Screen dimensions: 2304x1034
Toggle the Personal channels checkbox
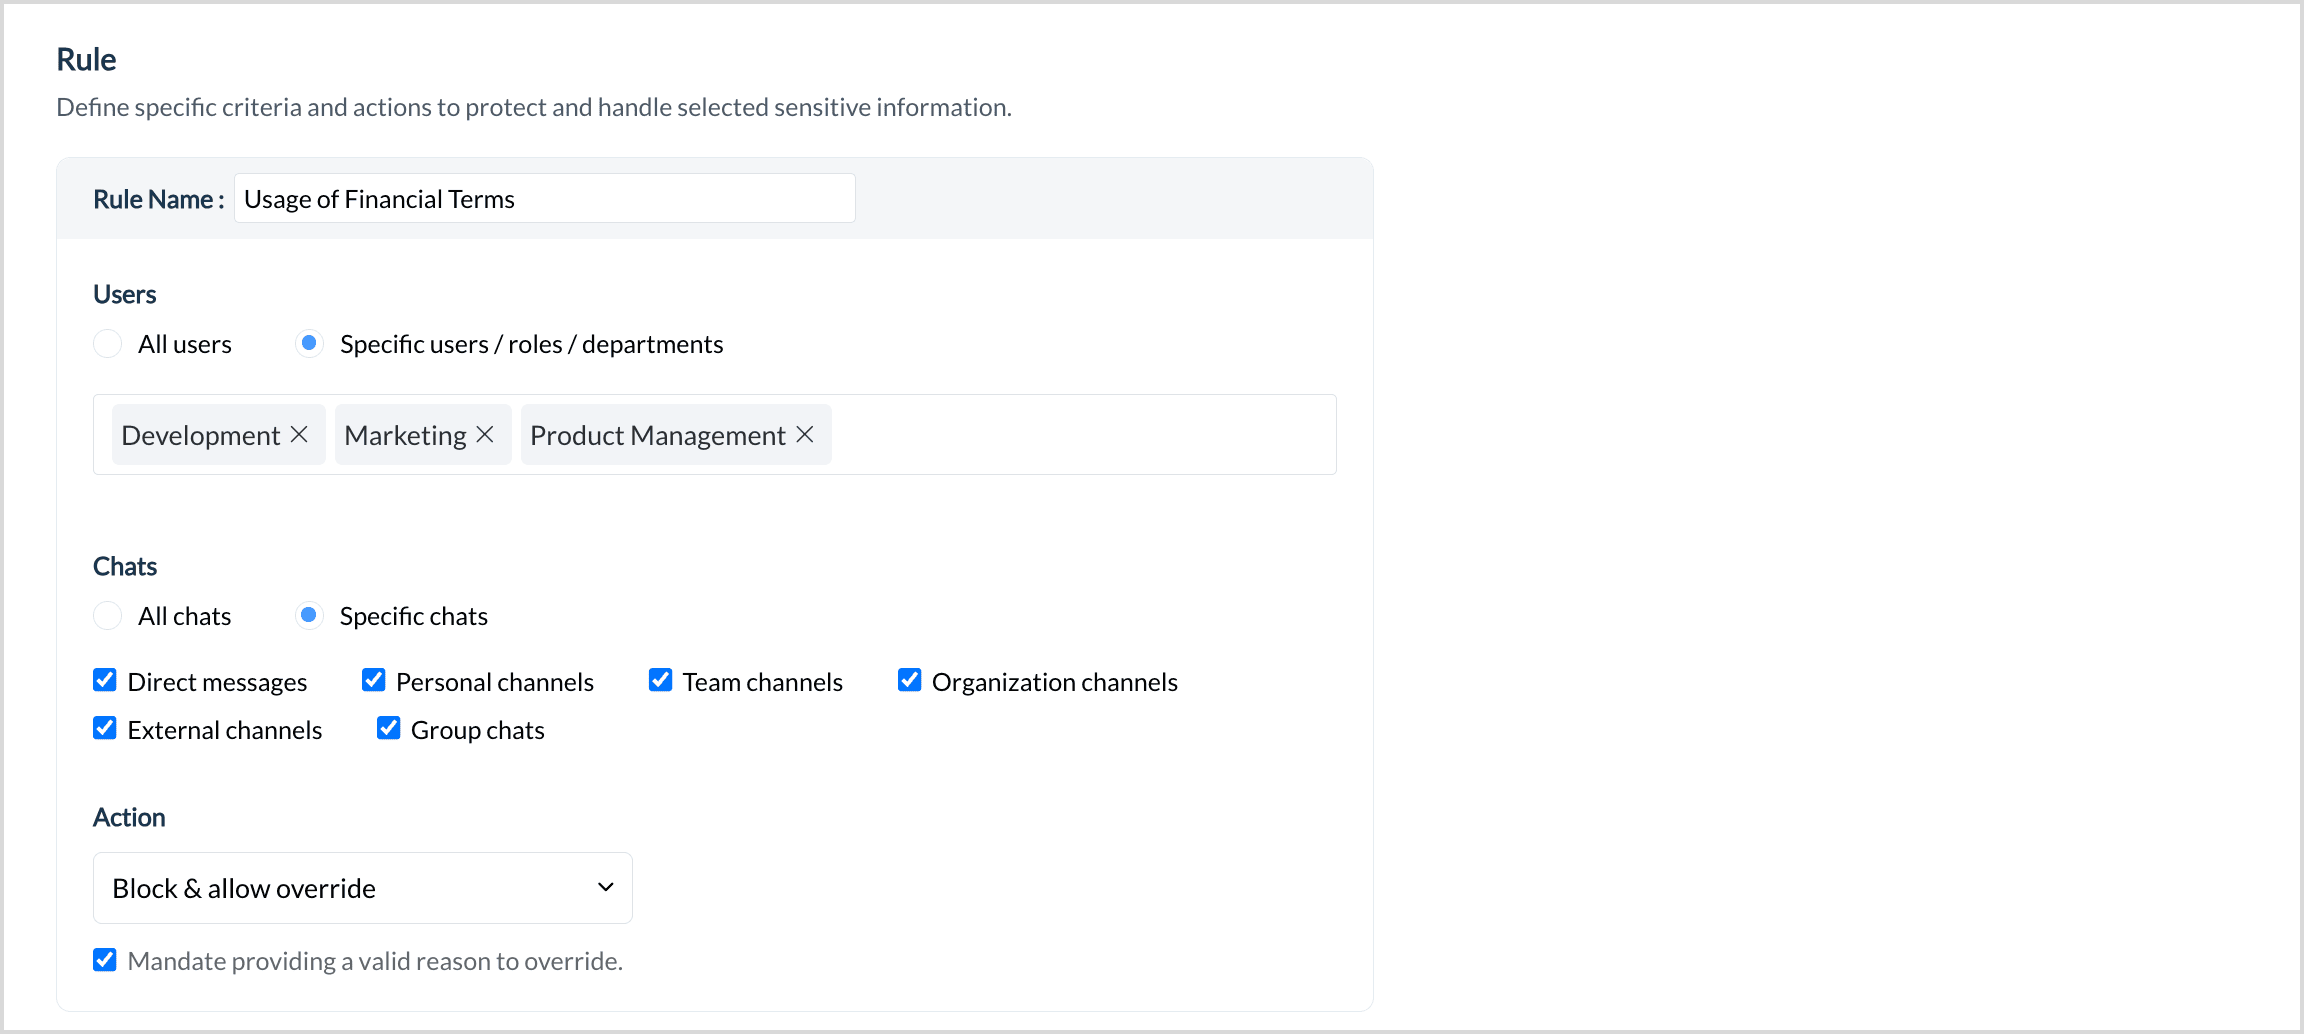[374, 681]
